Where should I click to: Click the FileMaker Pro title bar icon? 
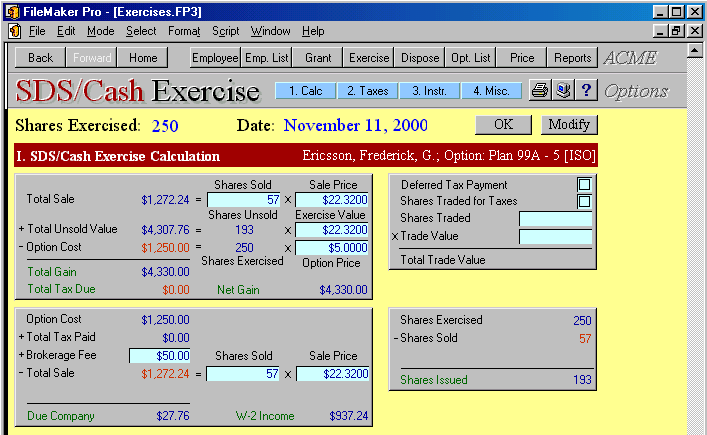[x=10, y=11]
